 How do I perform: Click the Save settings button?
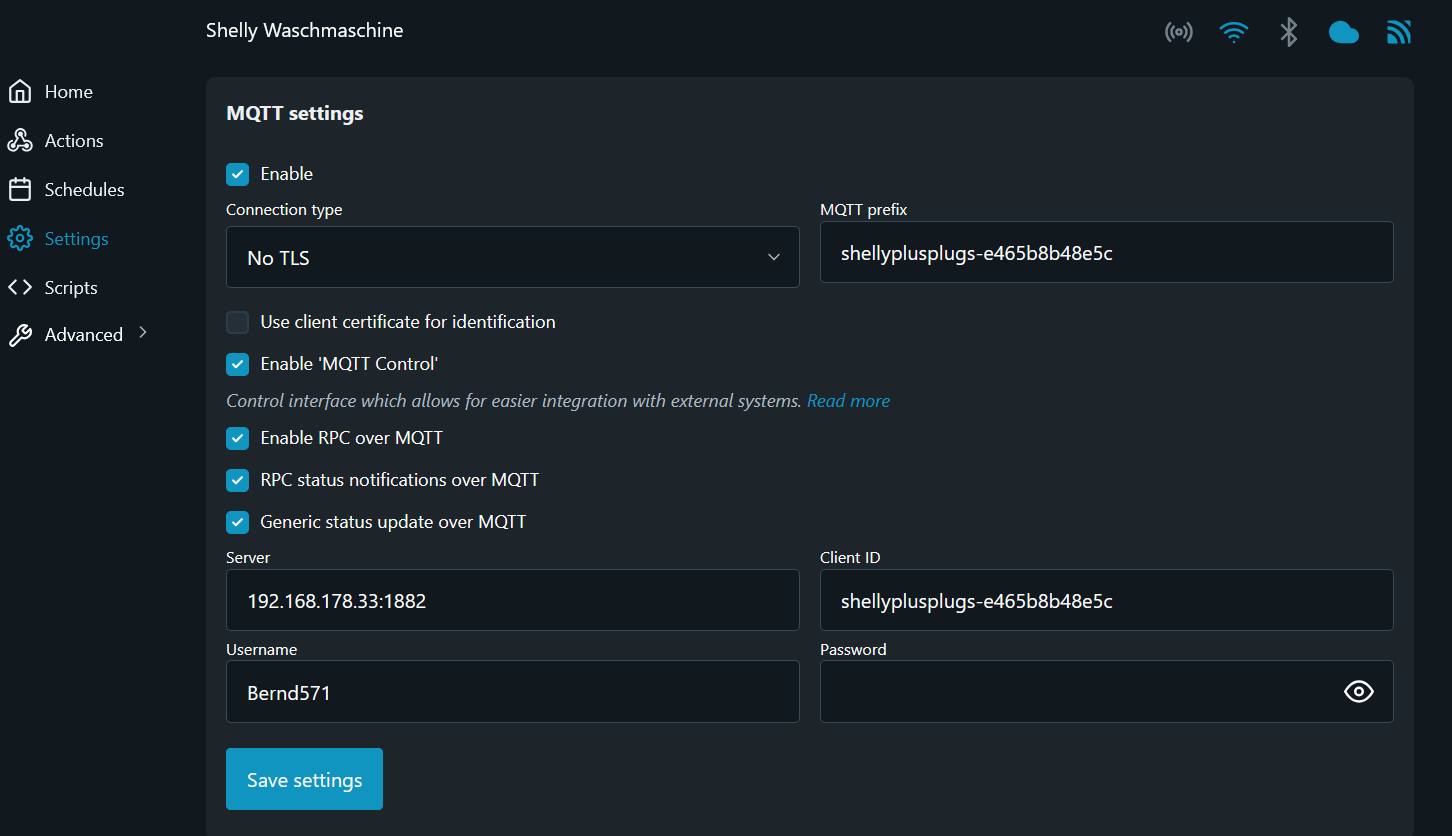click(304, 779)
